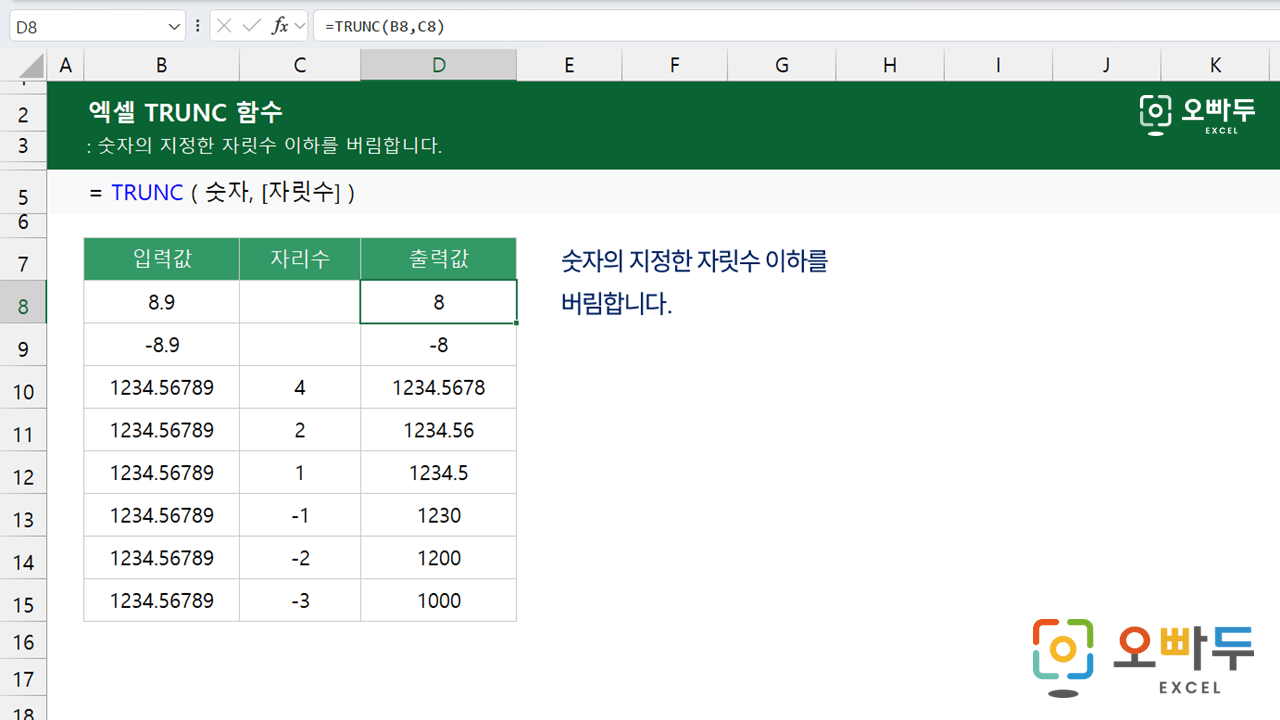
Task: Click the colorful Oppadu Excel logo at bottom right
Action: (x=1143, y=657)
